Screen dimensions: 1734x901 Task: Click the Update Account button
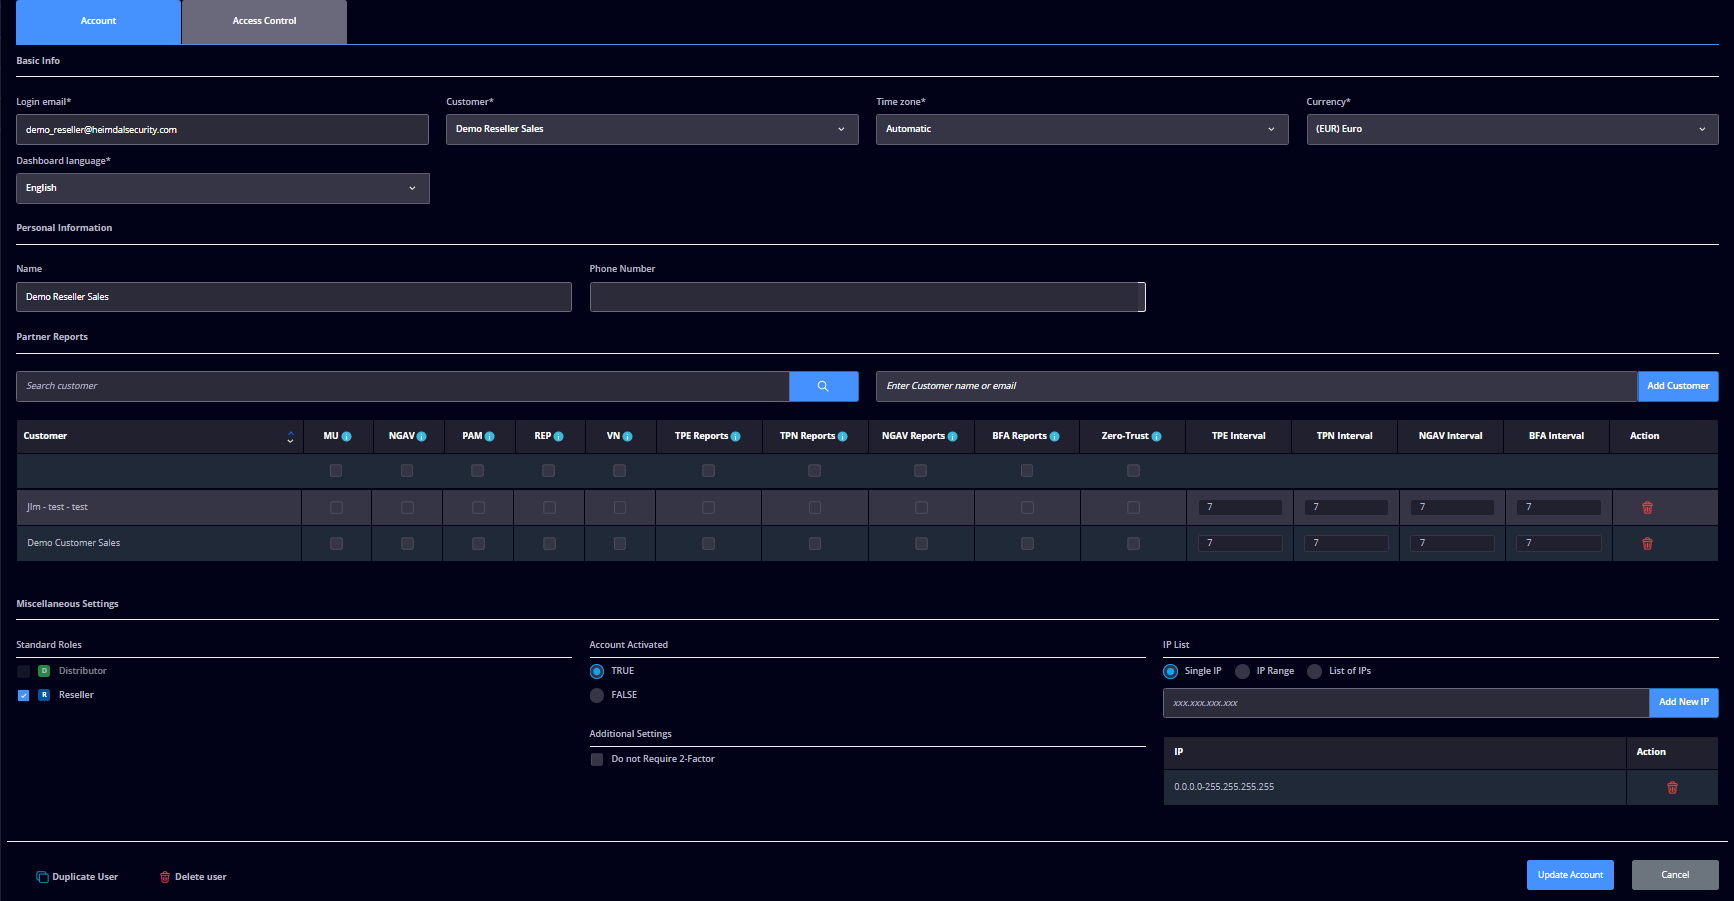1570,875
